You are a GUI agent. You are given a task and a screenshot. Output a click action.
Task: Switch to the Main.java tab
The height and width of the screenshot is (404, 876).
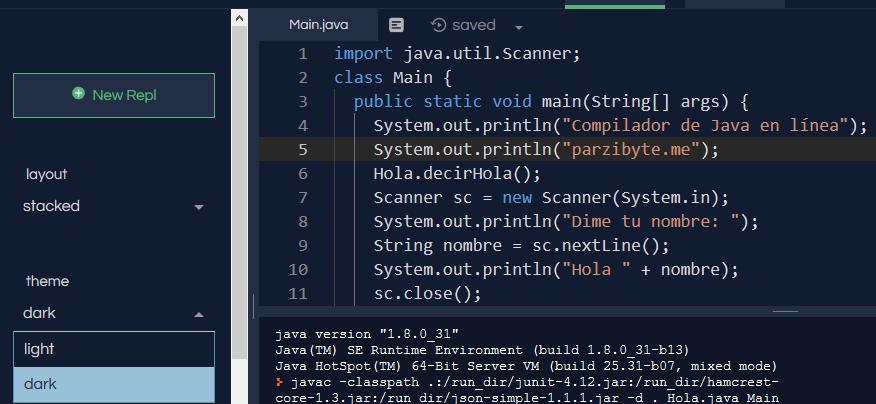click(317, 25)
